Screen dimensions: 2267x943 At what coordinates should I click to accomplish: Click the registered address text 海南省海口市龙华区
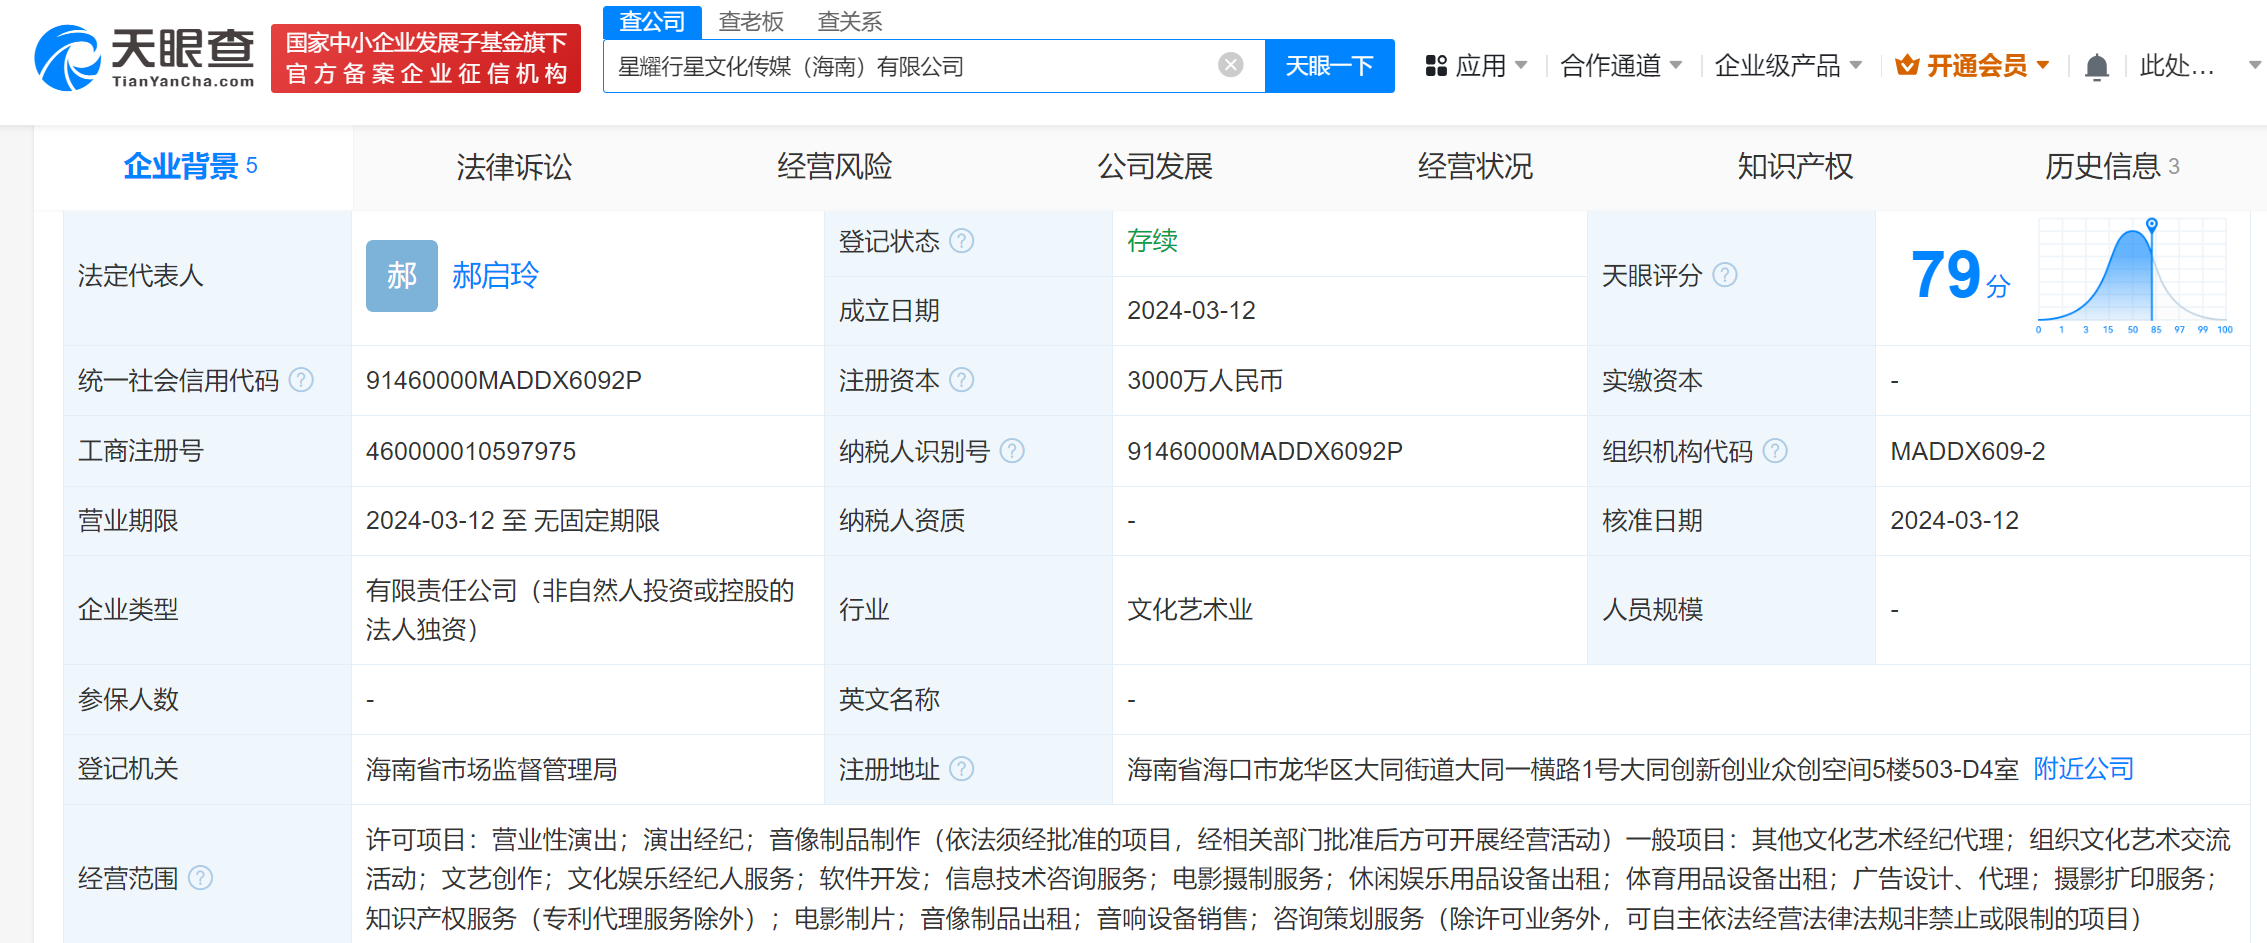(1573, 769)
